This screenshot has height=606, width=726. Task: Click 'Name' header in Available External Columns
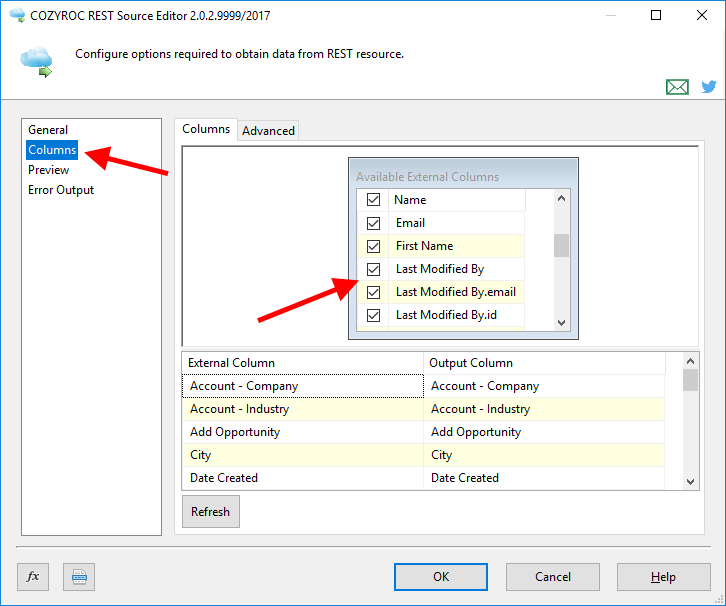(457, 200)
